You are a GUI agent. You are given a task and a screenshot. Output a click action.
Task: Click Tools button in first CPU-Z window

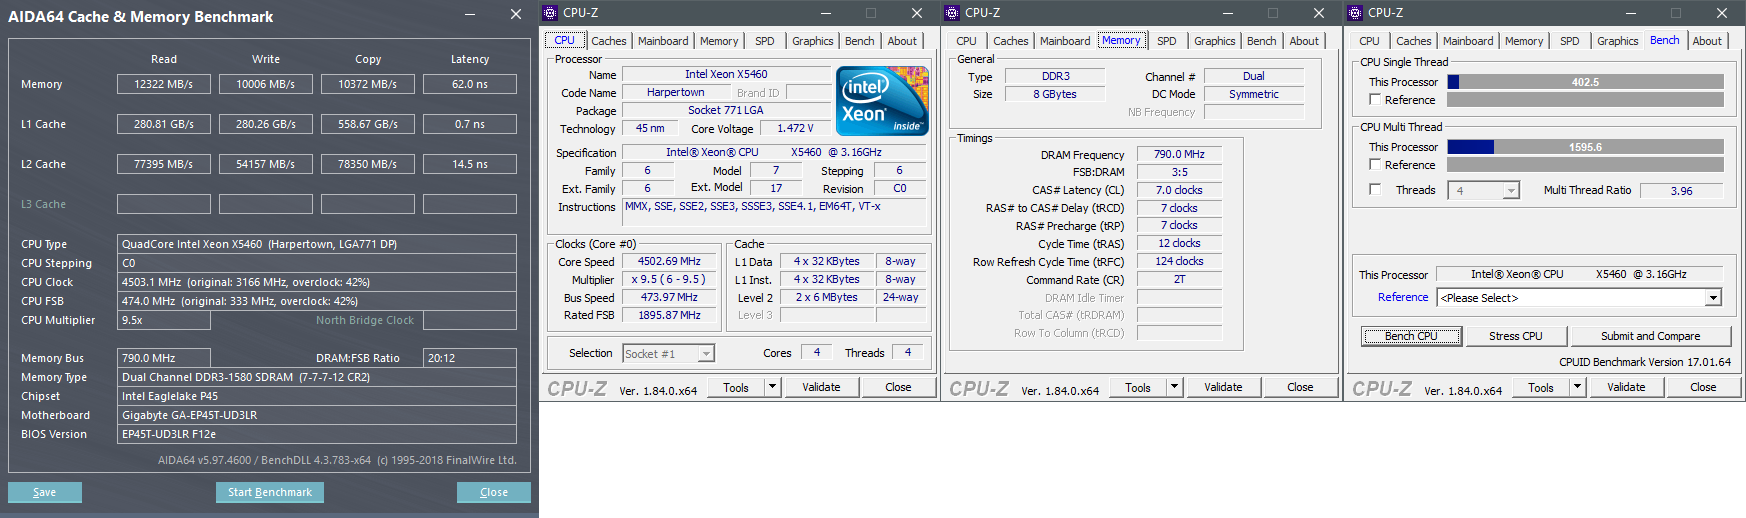[736, 387]
